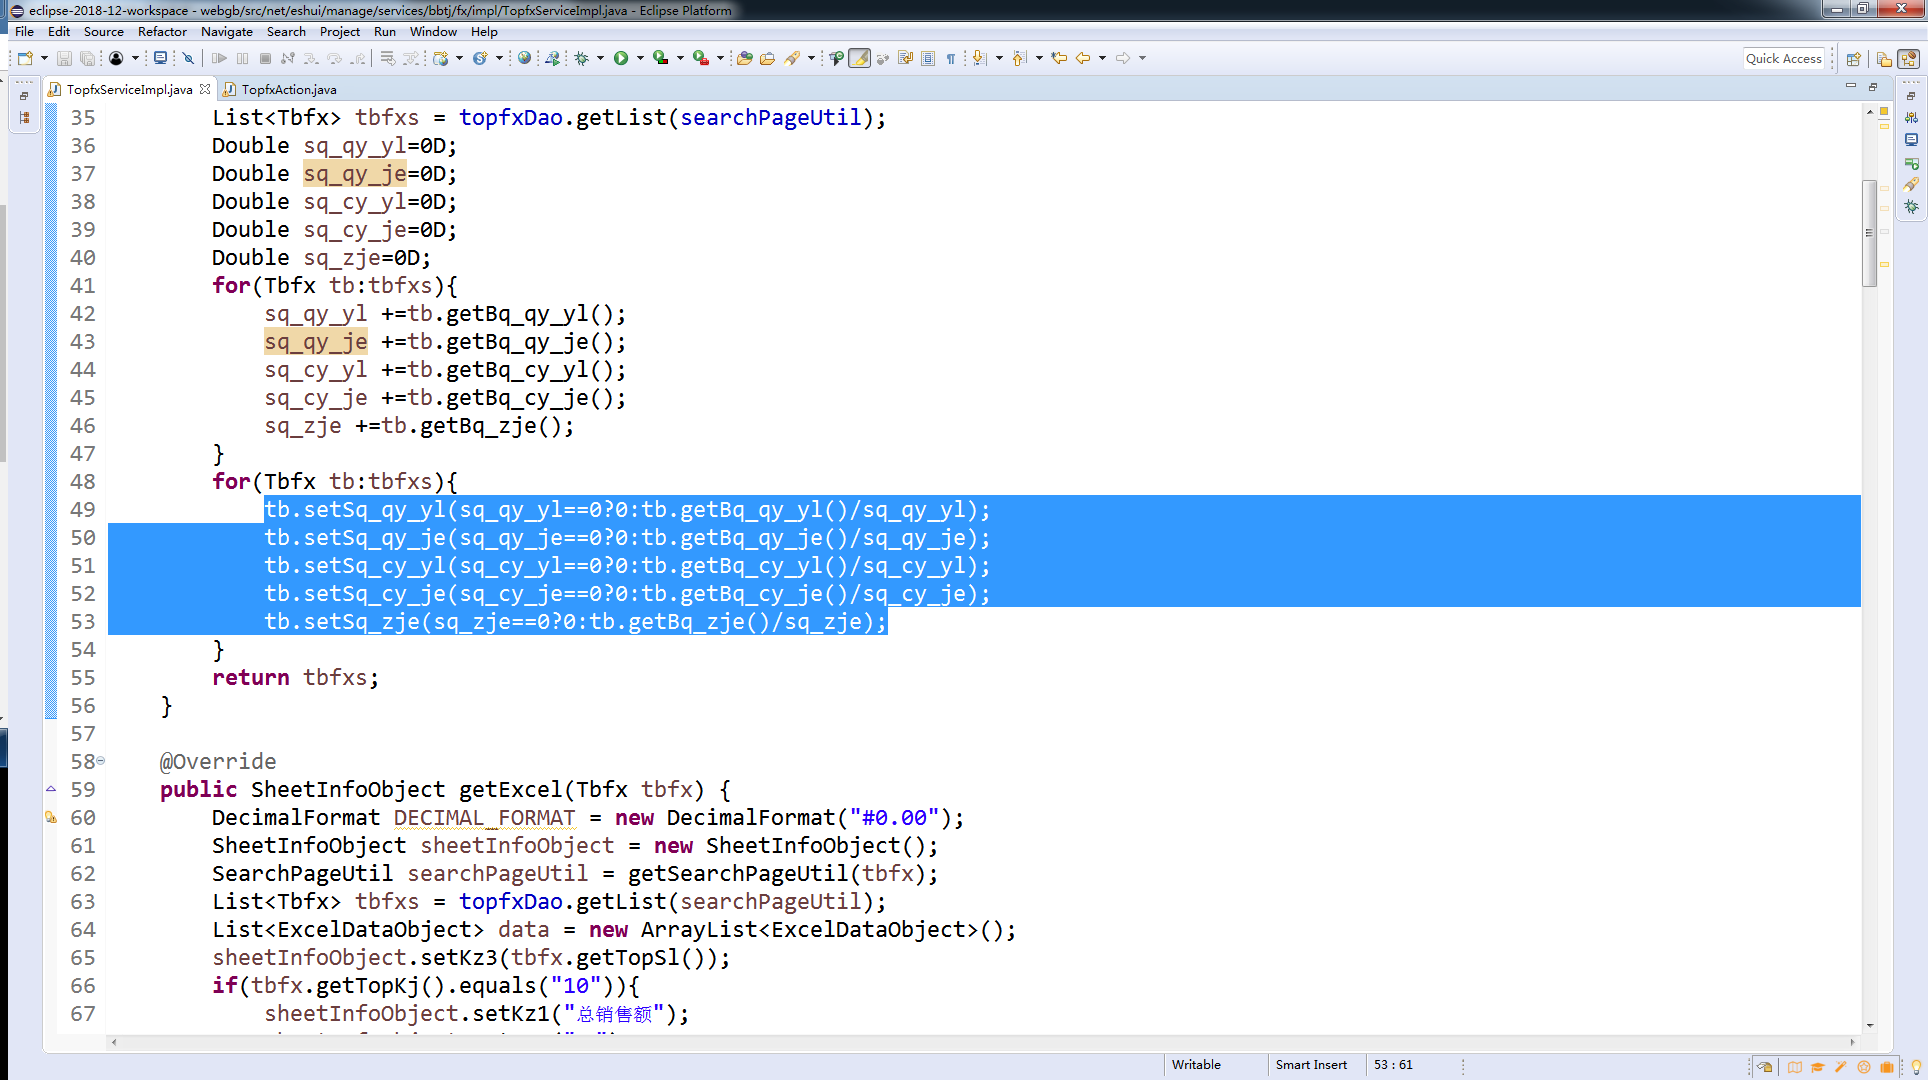Screen dimensions: 1928x1080
Task: Click the Last Edit Location icon
Action: click(1059, 58)
